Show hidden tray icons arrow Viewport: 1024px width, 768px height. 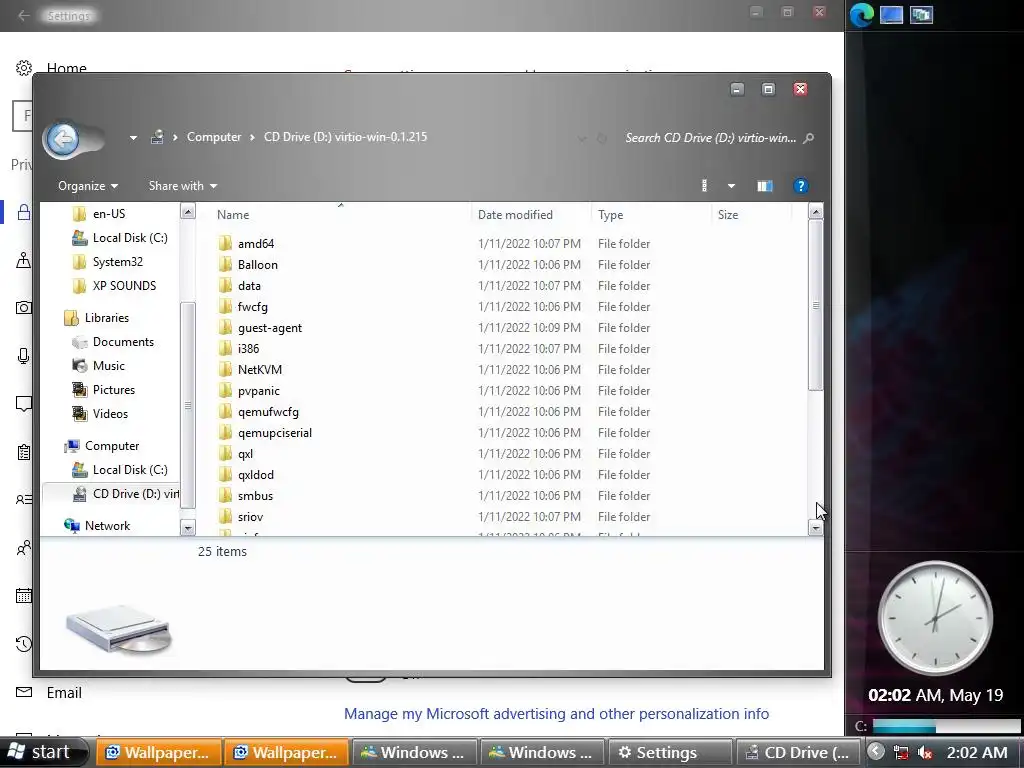pyautogui.click(x=876, y=752)
